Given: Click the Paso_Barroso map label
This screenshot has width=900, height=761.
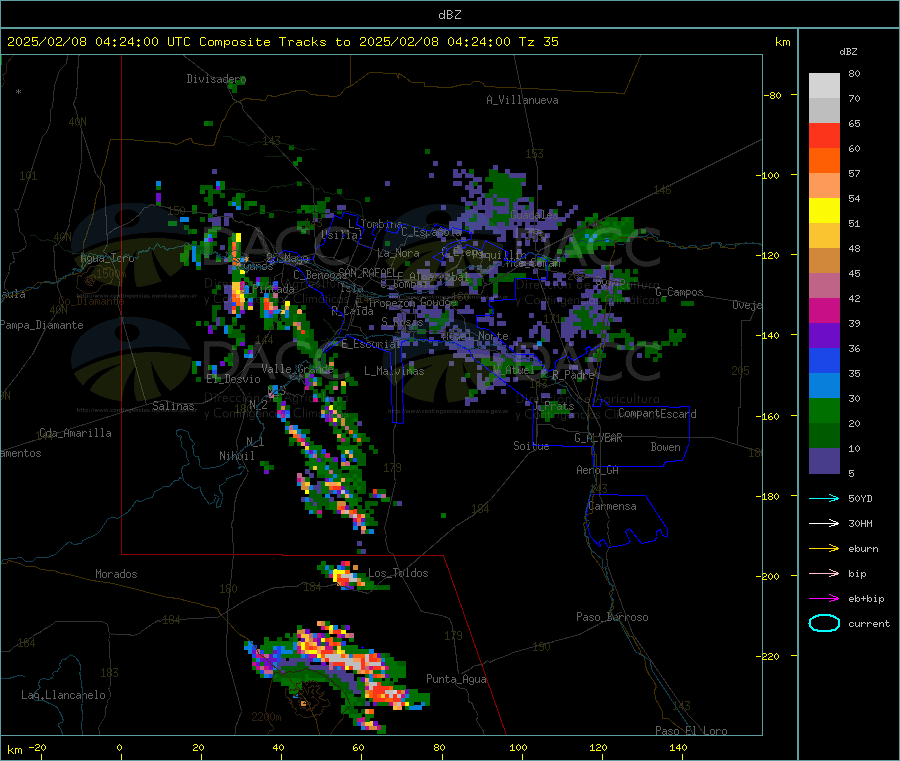Looking at the screenshot, I should tap(612, 617).
